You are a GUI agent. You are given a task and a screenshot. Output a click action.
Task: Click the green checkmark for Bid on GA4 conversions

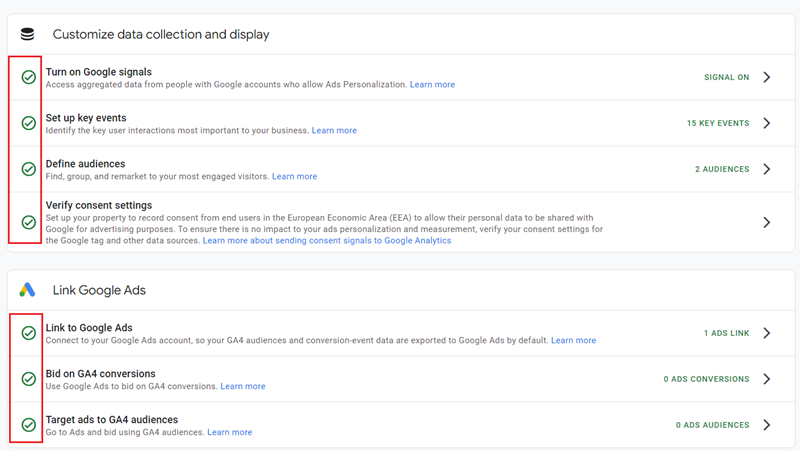click(x=29, y=379)
